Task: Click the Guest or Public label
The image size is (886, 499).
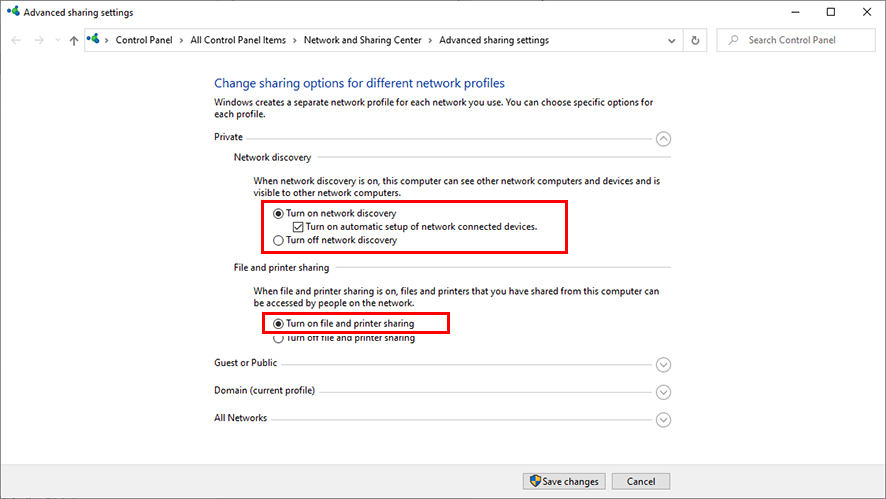Action: pyautogui.click(x=245, y=363)
